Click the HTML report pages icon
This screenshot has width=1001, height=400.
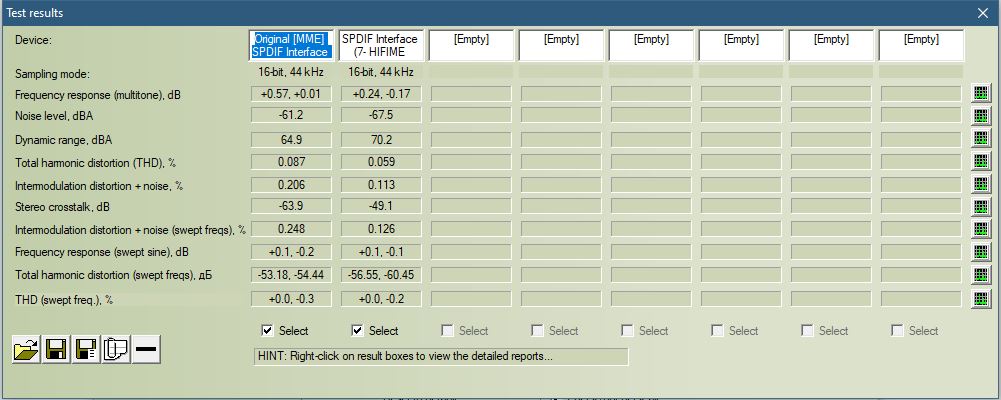tap(116, 350)
